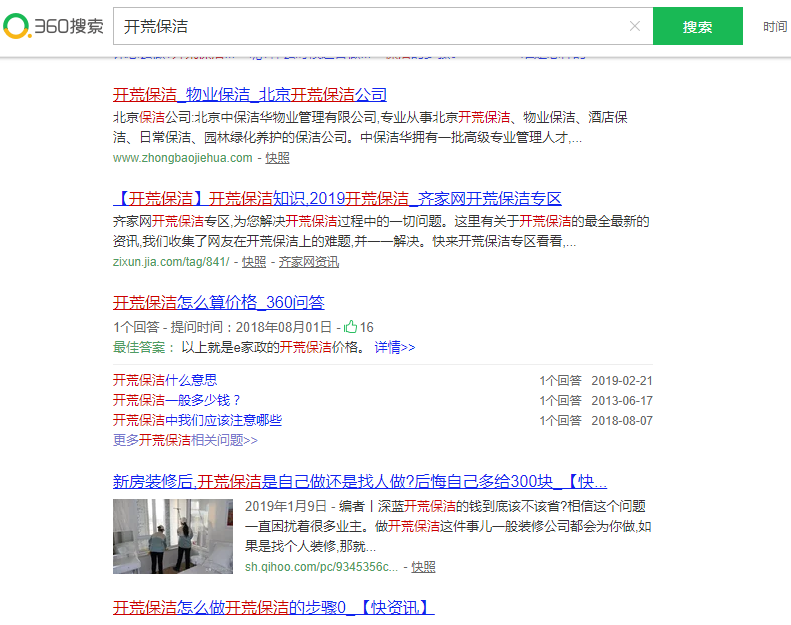This screenshot has width=791, height=625.
Task: Click inside the 开荒保洁 search input field
Action: tap(370, 27)
